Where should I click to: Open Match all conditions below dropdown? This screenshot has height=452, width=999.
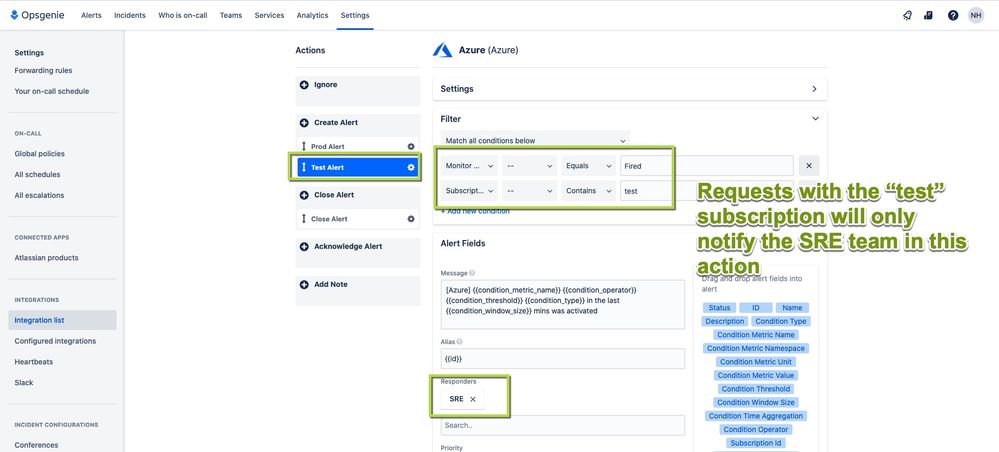[535, 140]
